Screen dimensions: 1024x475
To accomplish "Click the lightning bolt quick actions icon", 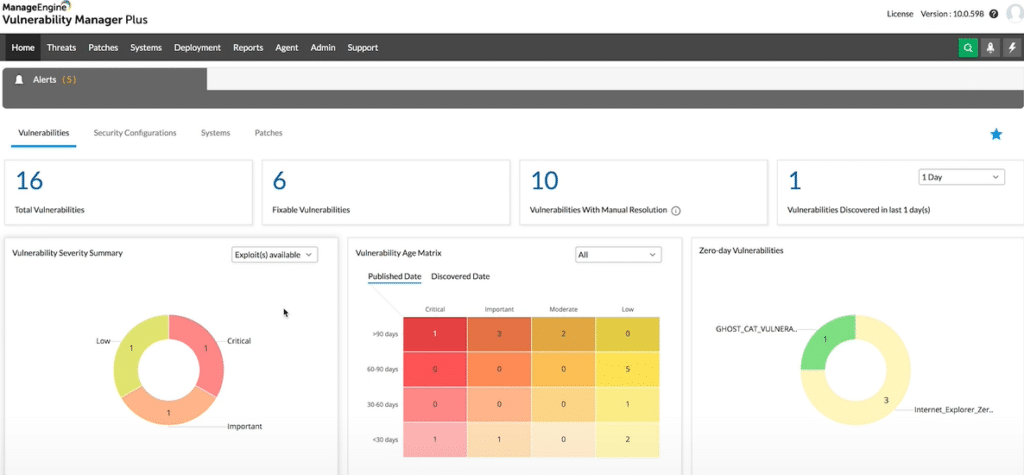I will (1012, 48).
